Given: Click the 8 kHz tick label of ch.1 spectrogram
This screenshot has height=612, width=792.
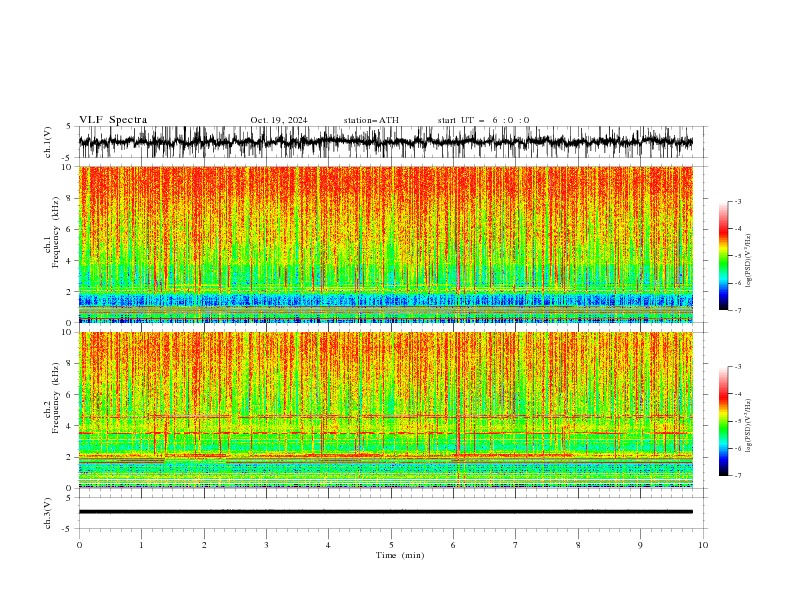Looking at the screenshot, I should click(x=70, y=198).
